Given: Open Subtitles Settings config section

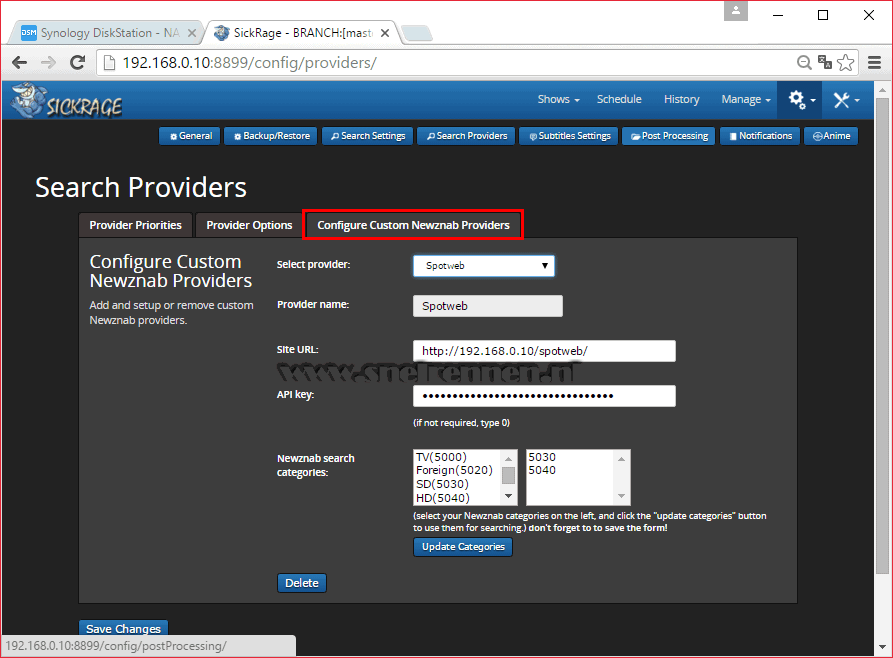Looking at the screenshot, I should coord(568,136).
